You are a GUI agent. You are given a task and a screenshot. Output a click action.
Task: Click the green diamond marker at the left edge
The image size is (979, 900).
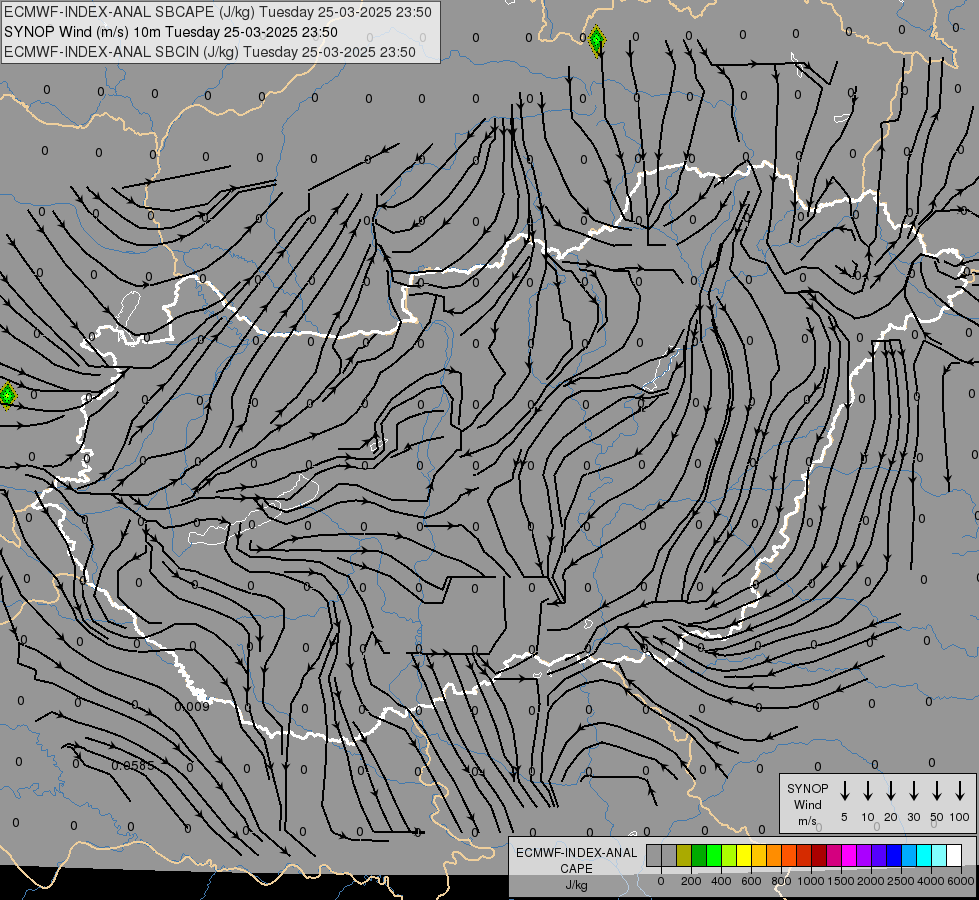coord(7,396)
